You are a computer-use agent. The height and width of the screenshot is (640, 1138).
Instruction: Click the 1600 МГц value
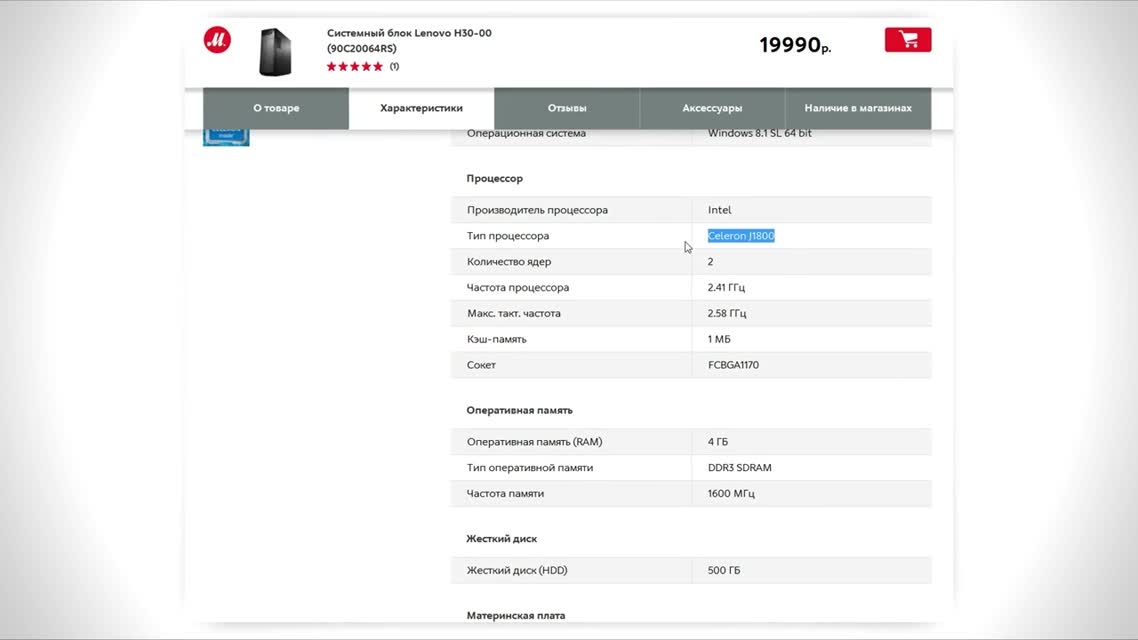pyautogui.click(x=731, y=493)
